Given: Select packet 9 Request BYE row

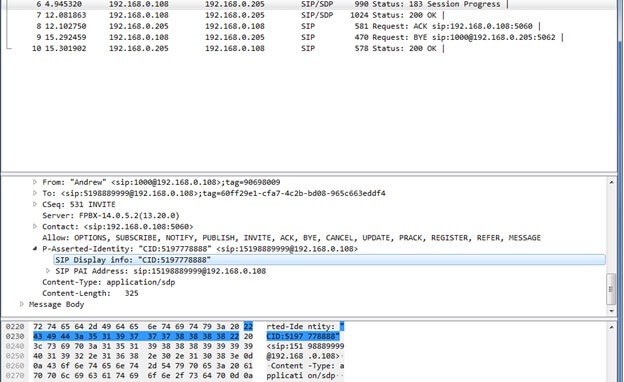Looking at the screenshot, I should point(308,37).
